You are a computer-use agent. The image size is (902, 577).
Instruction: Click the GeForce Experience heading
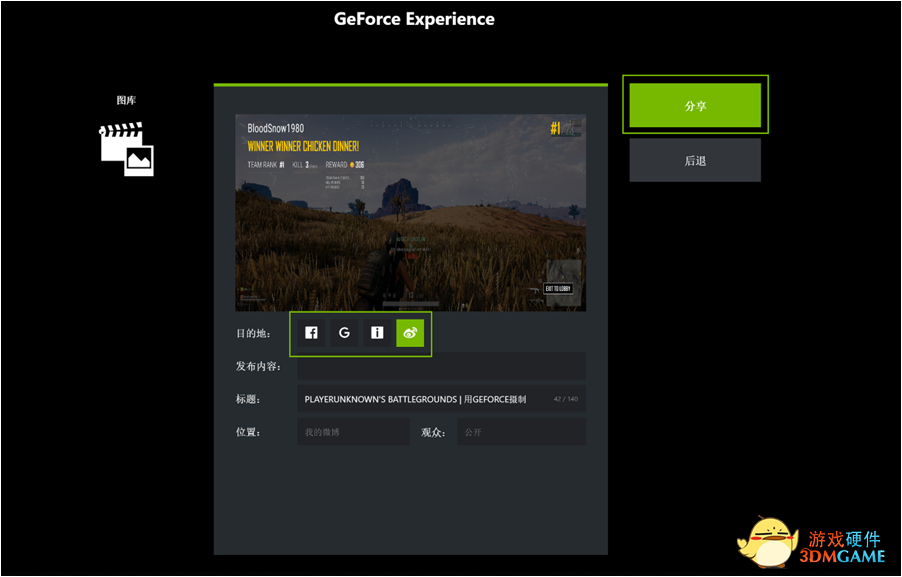[x=414, y=19]
